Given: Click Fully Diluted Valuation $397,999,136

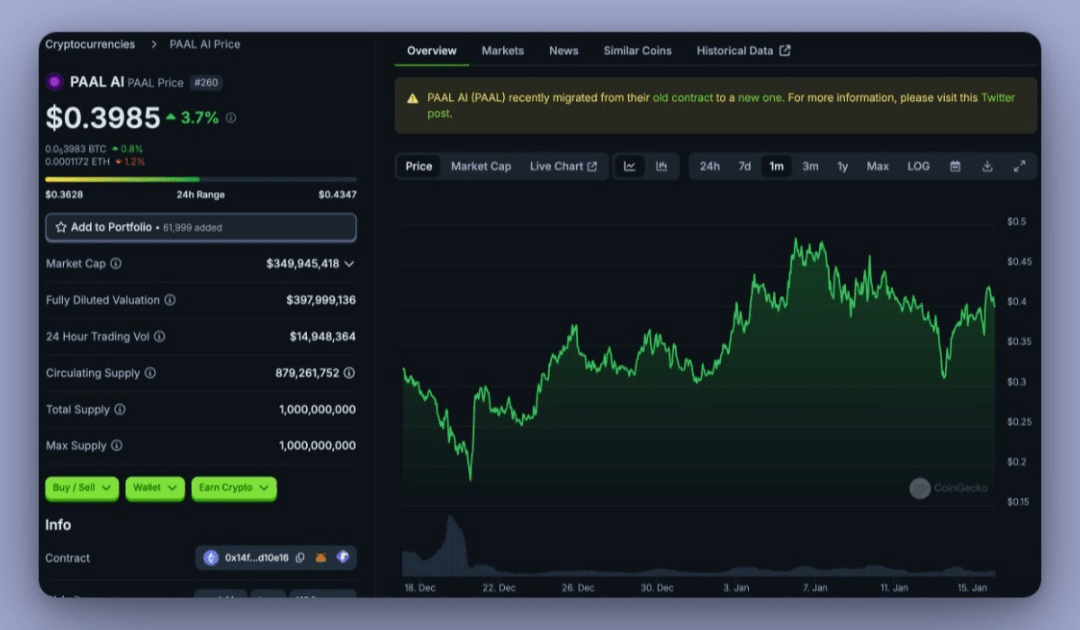Looking at the screenshot, I should tap(321, 300).
